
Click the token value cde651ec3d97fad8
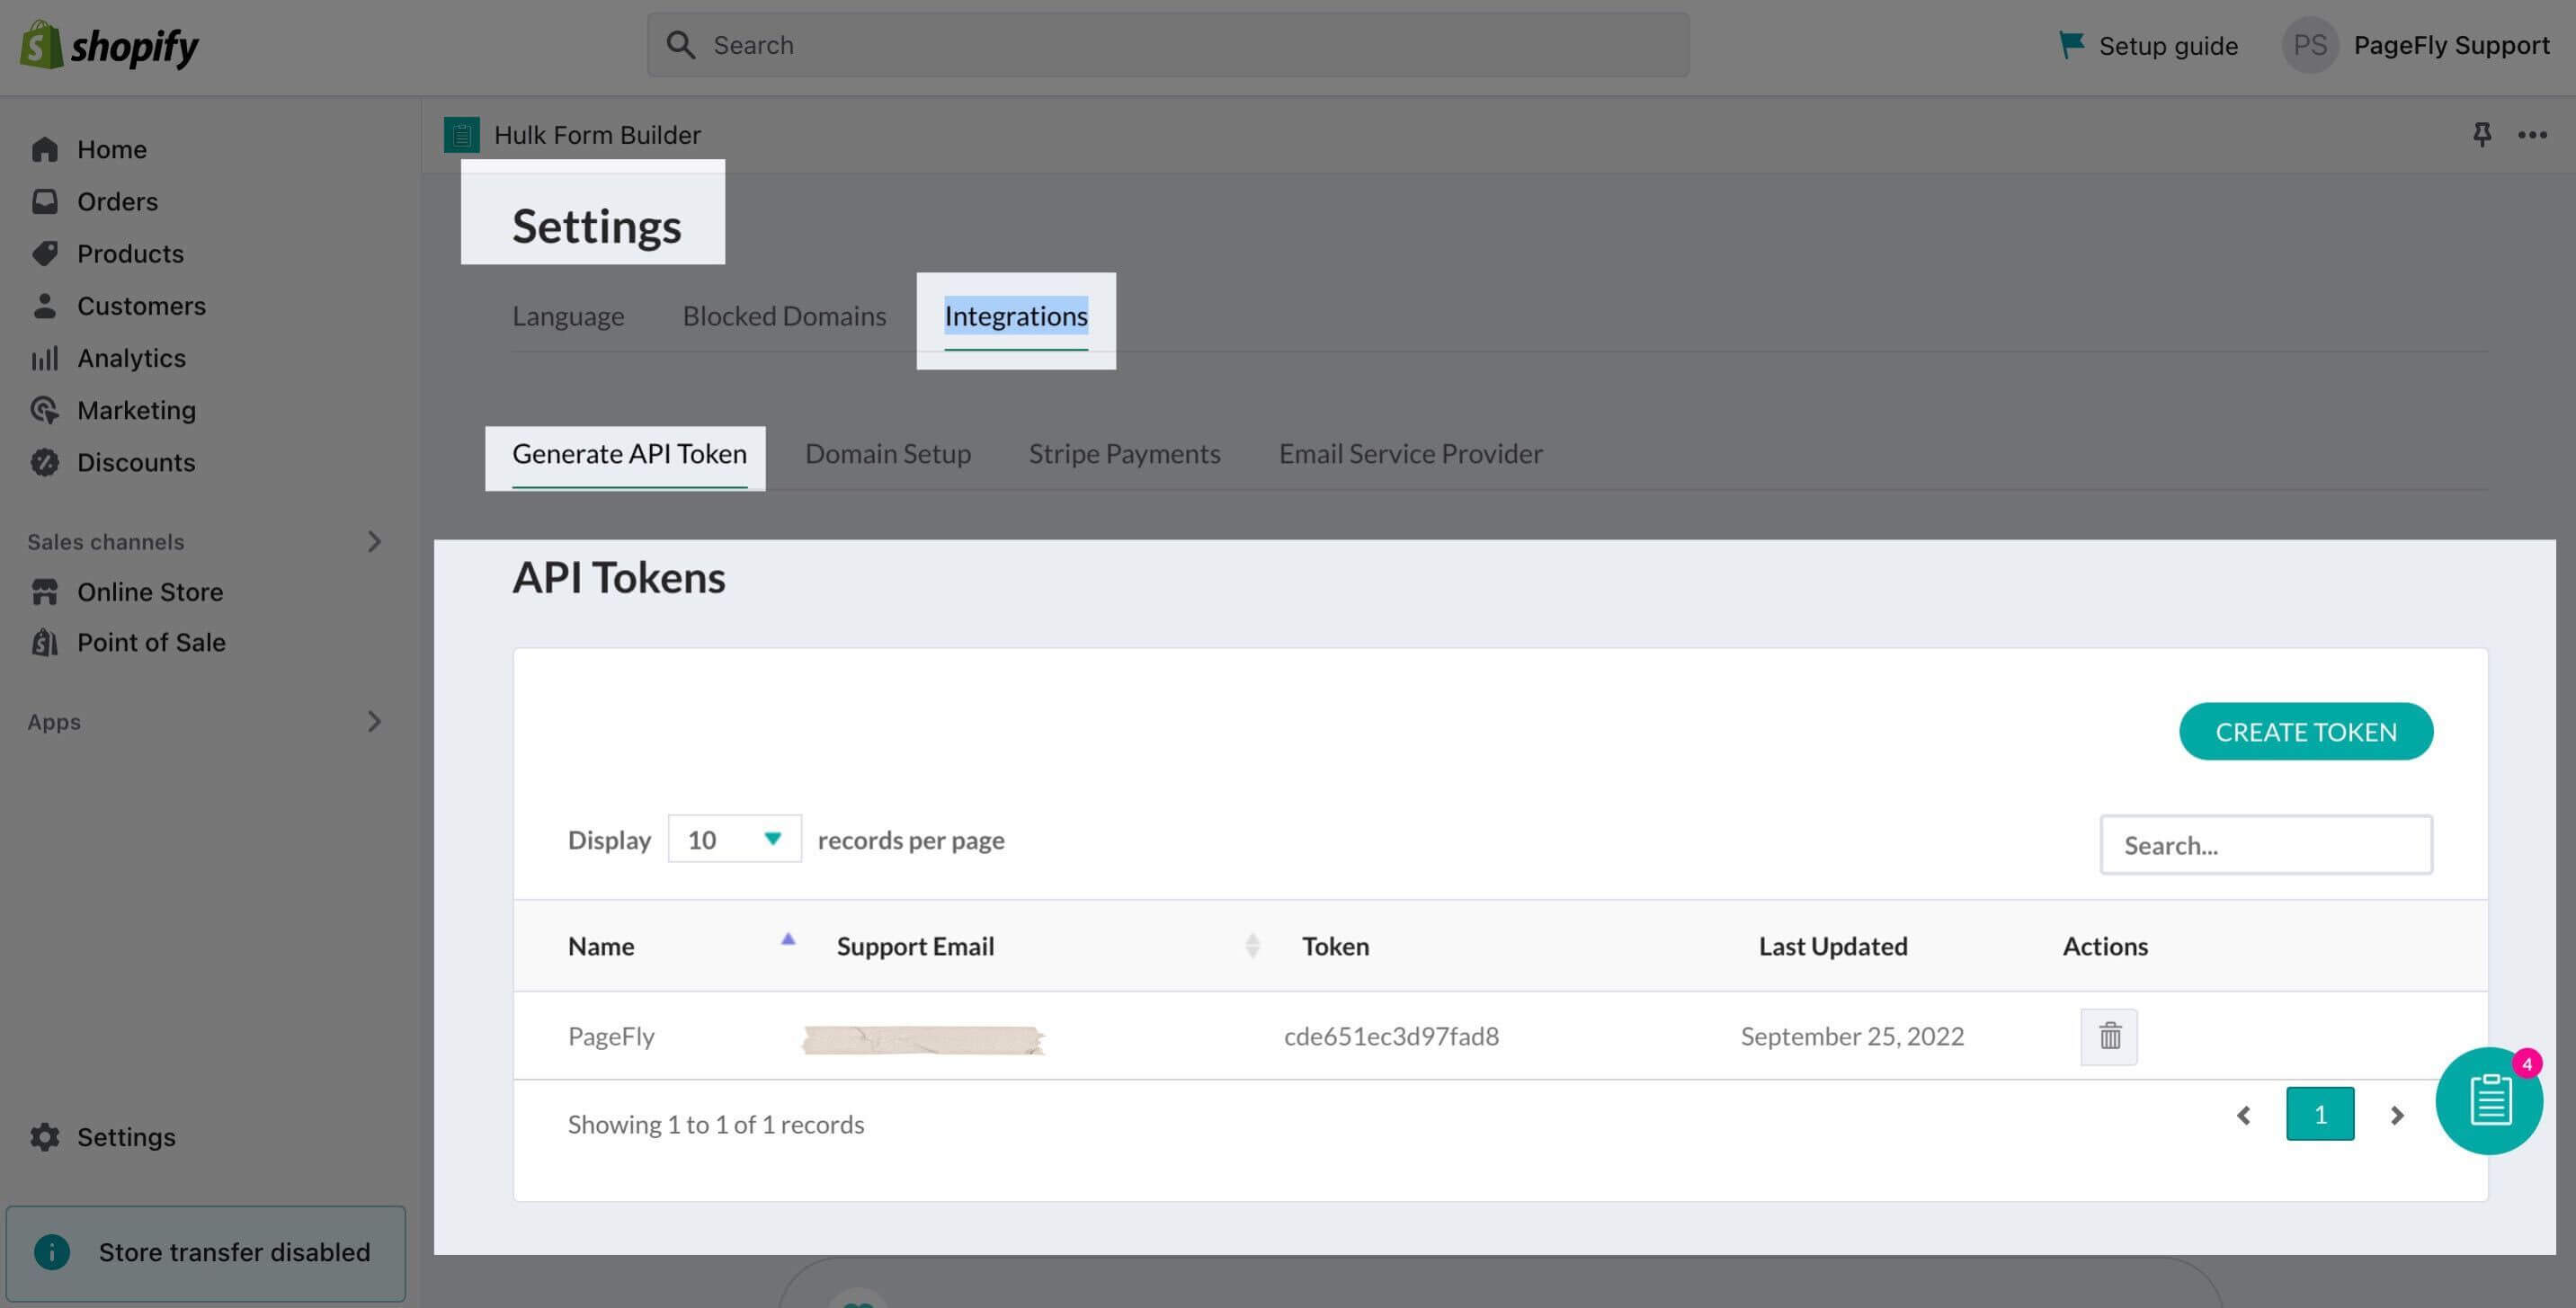tap(1391, 1036)
